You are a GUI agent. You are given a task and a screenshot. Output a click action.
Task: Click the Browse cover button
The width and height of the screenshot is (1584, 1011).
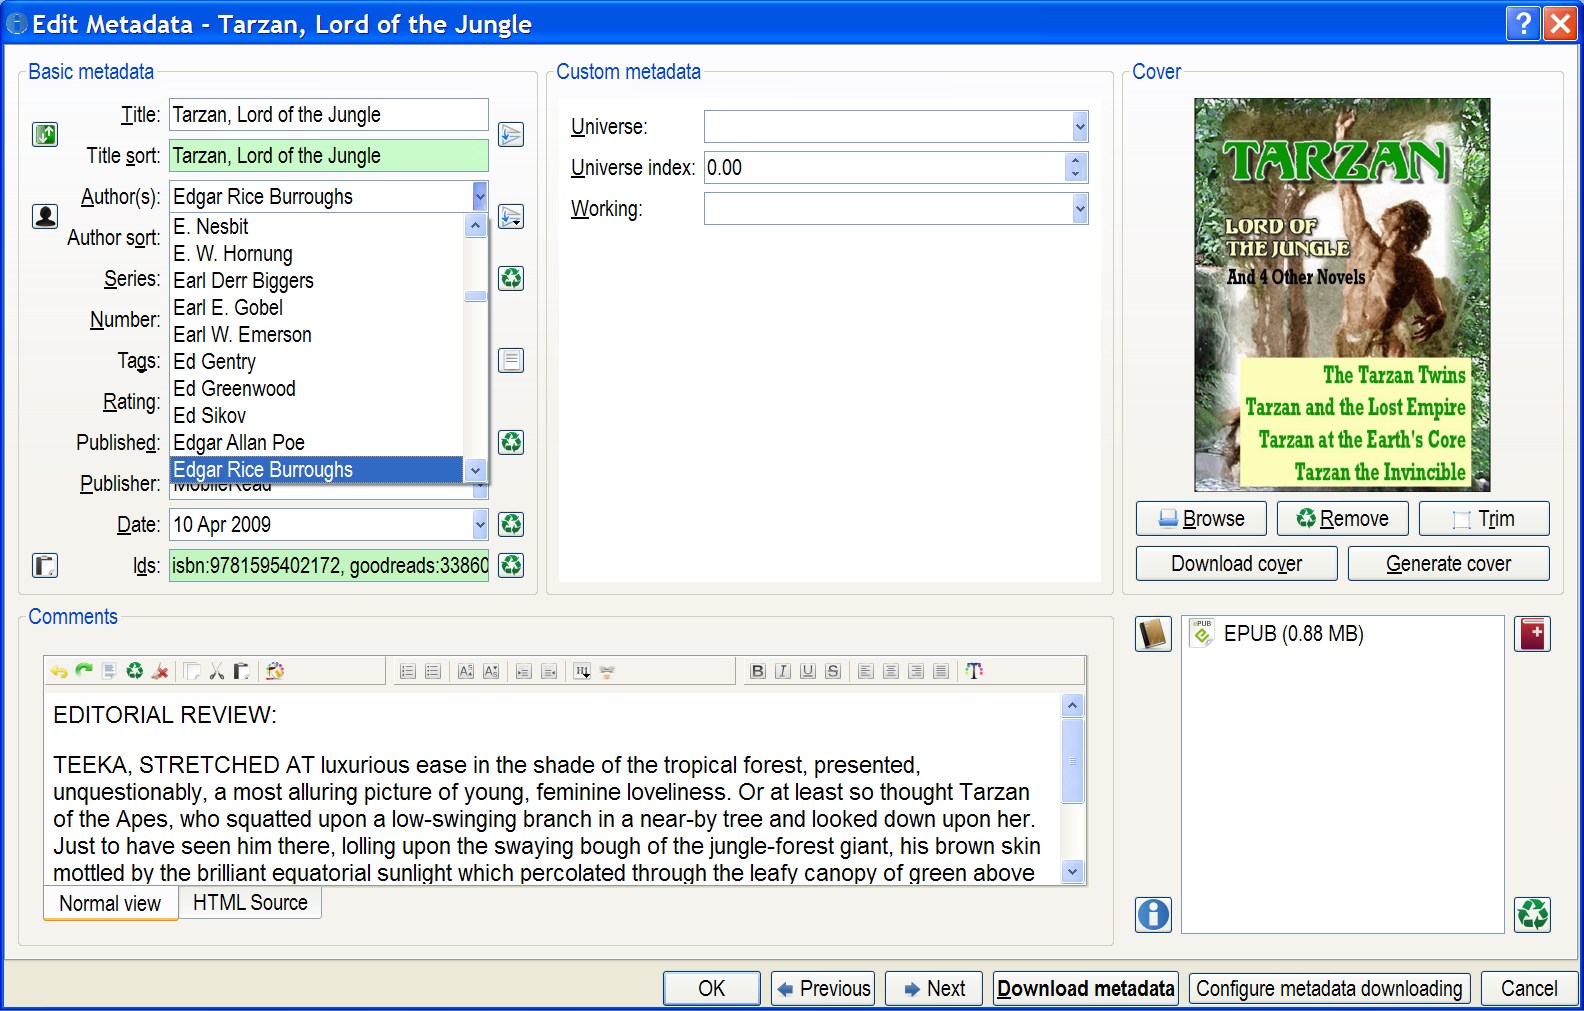[1201, 519]
